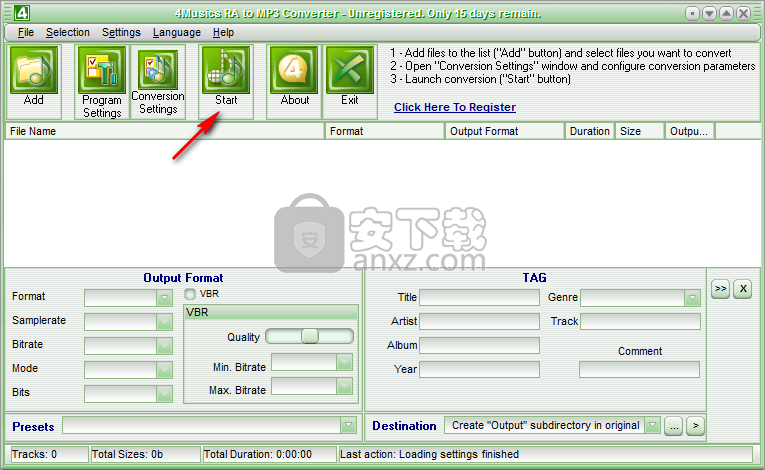Click the truncated Outpu... column header
This screenshot has width=765, height=470.
pos(690,131)
